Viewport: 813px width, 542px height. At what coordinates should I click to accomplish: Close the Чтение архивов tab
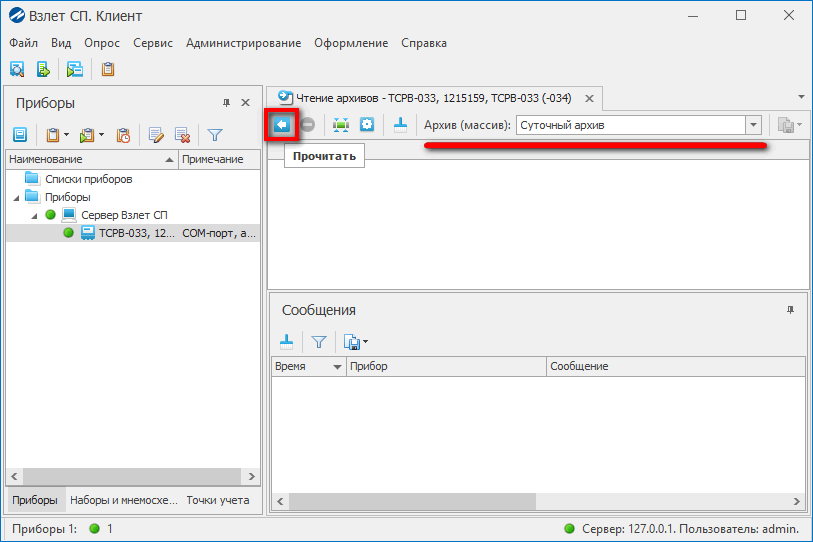(590, 99)
